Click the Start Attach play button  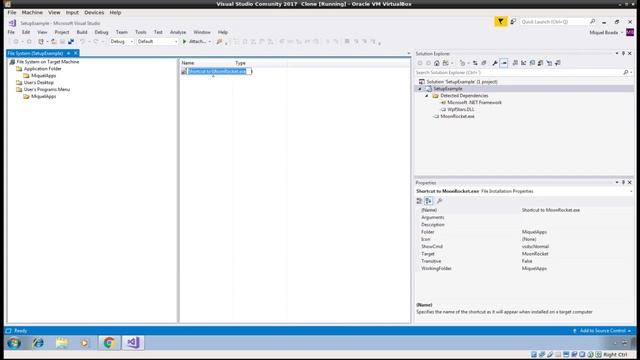(184, 42)
